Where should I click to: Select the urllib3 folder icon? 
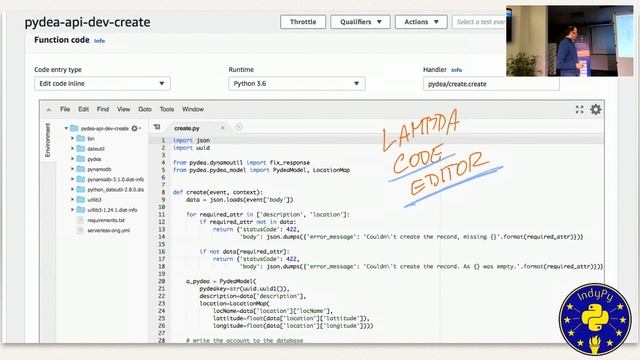[81, 200]
